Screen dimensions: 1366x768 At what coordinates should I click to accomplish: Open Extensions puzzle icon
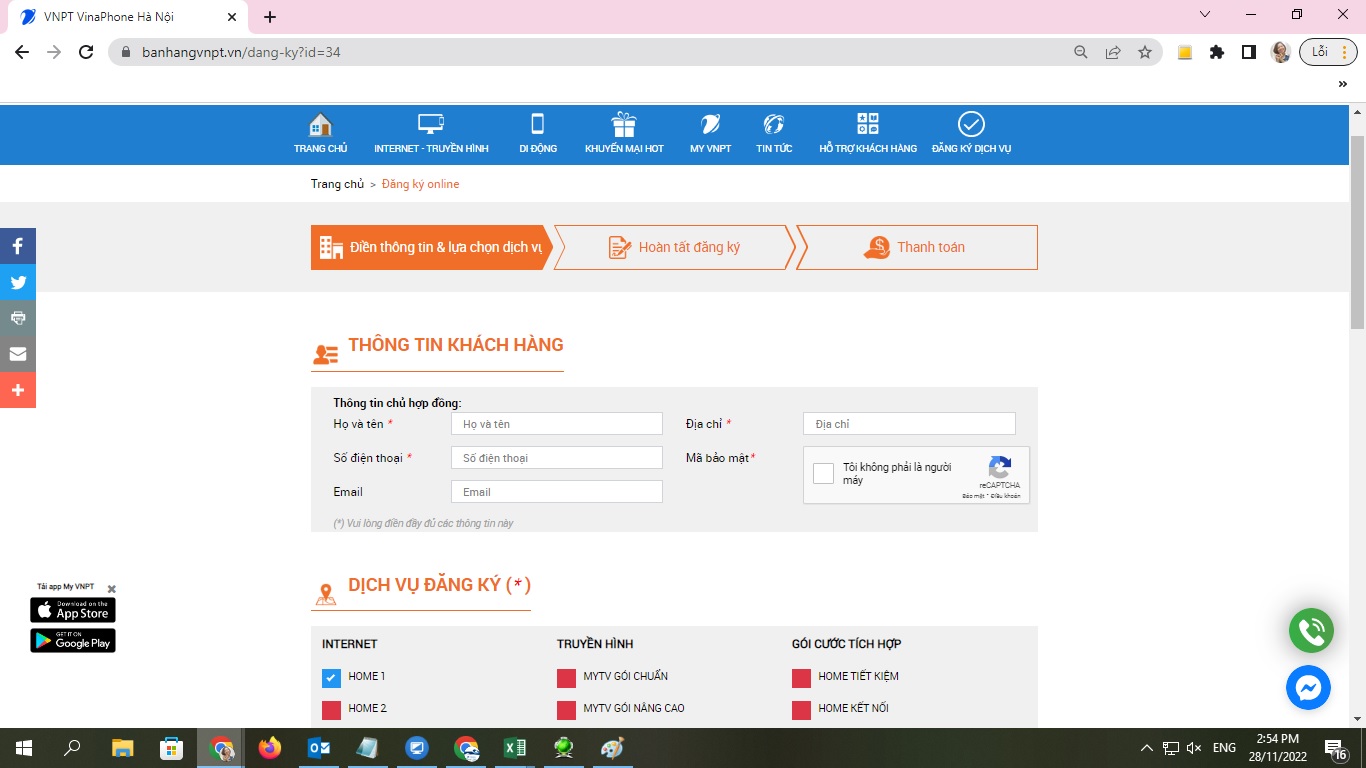click(x=1217, y=52)
